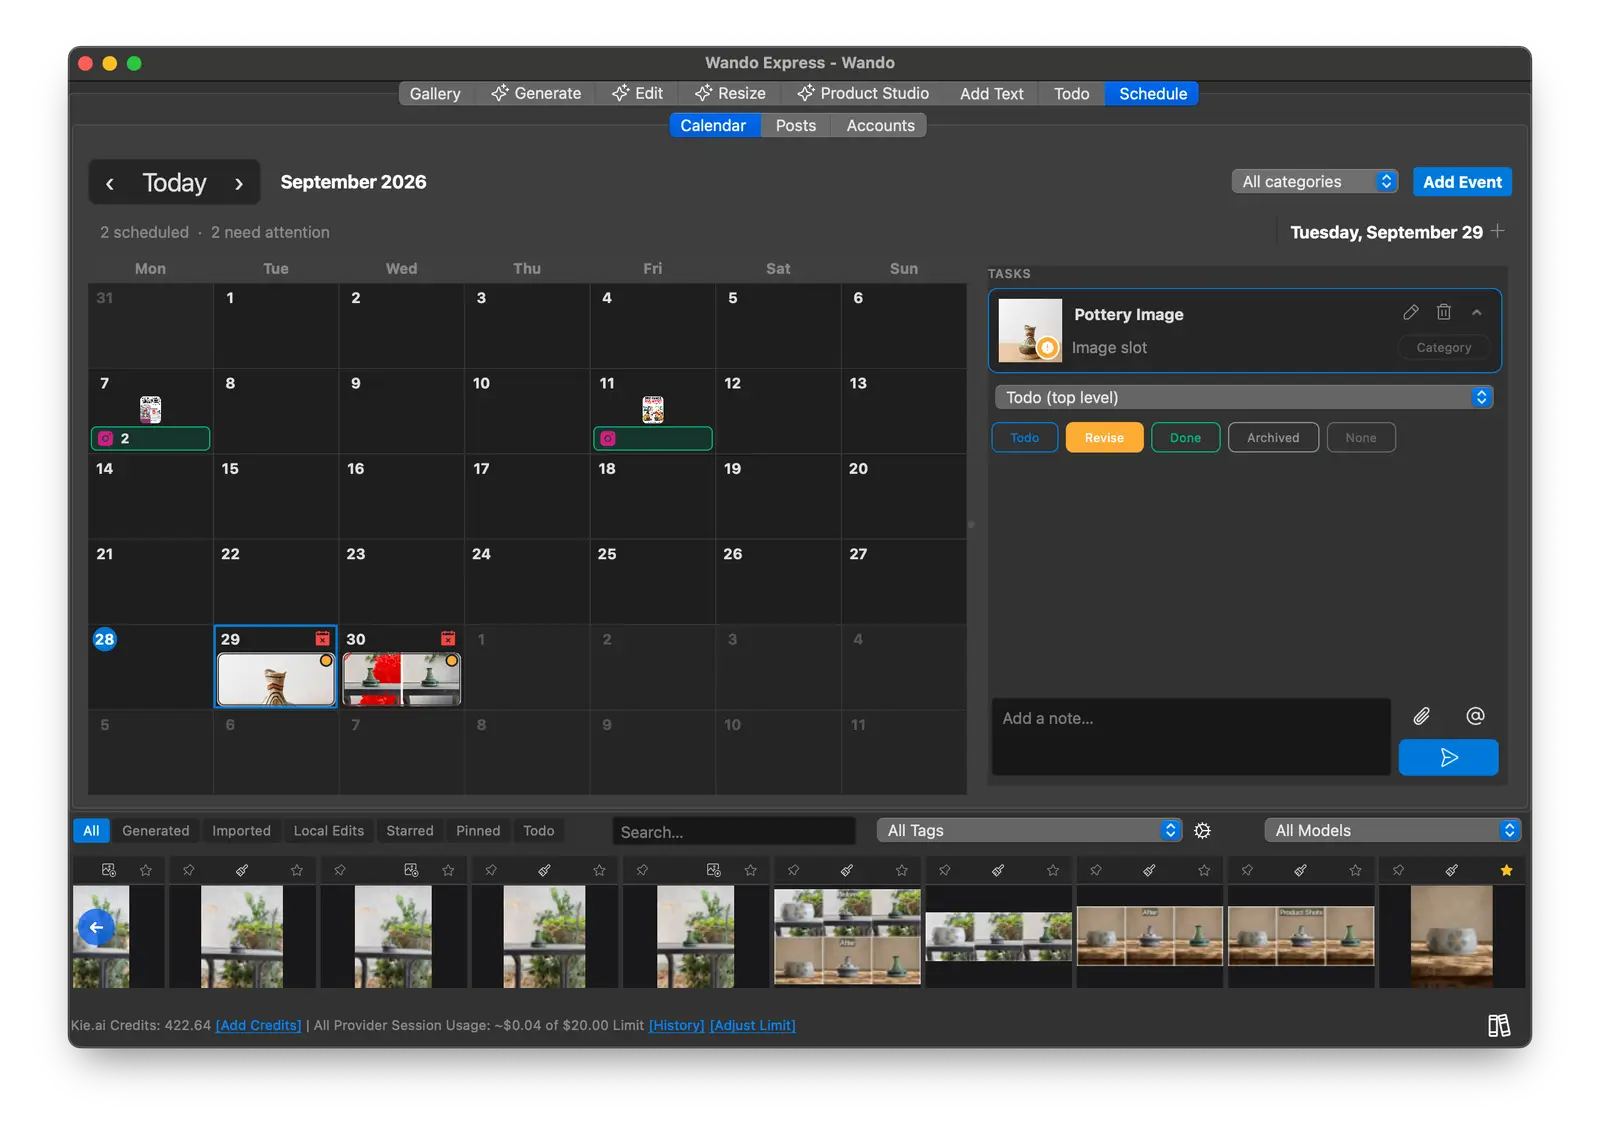1600x1138 pixels.
Task: Open the All Tags dropdown
Action: (1030, 831)
